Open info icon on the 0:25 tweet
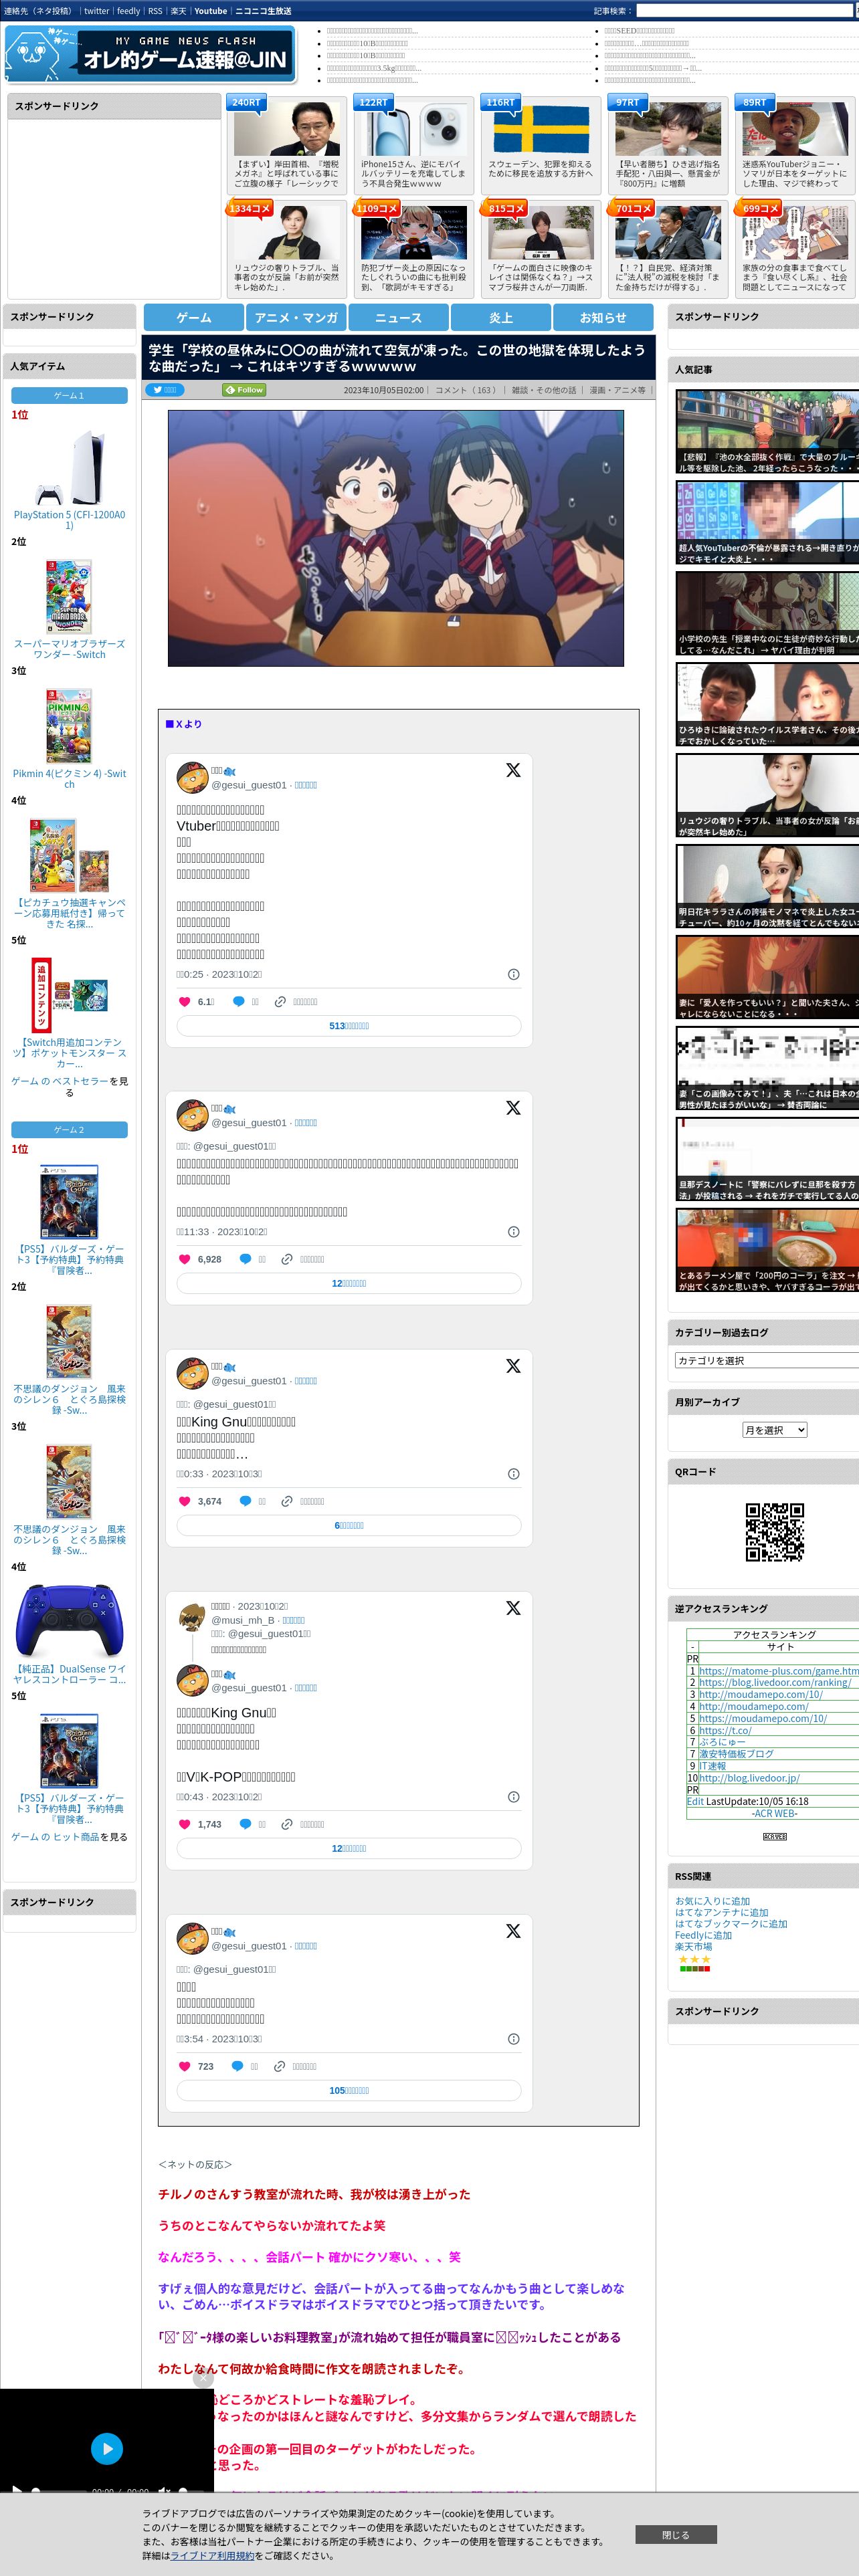The height and width of the screenshot is (2576, 859). pyautogui.click(x=513, y=974)
